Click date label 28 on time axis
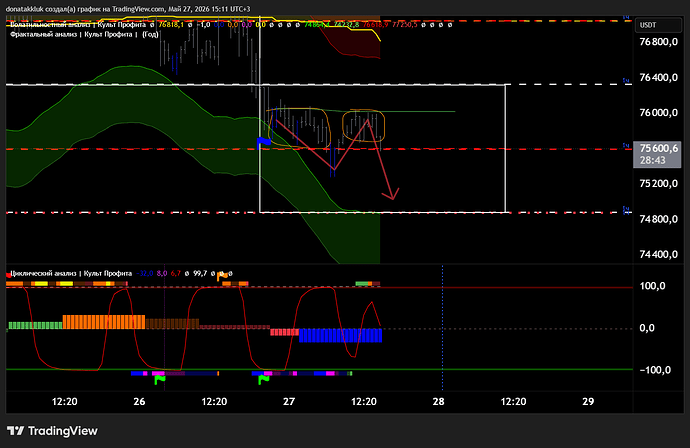Image resolution: width=690 pixels, height=448 pixels. click(x=438, y=401)
